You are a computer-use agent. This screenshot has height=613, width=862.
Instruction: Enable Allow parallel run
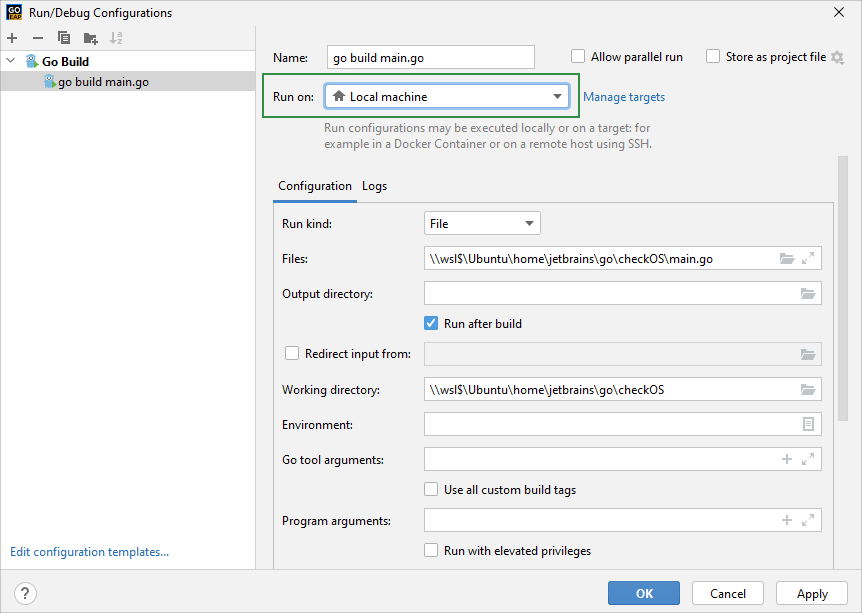pos(578,57)
